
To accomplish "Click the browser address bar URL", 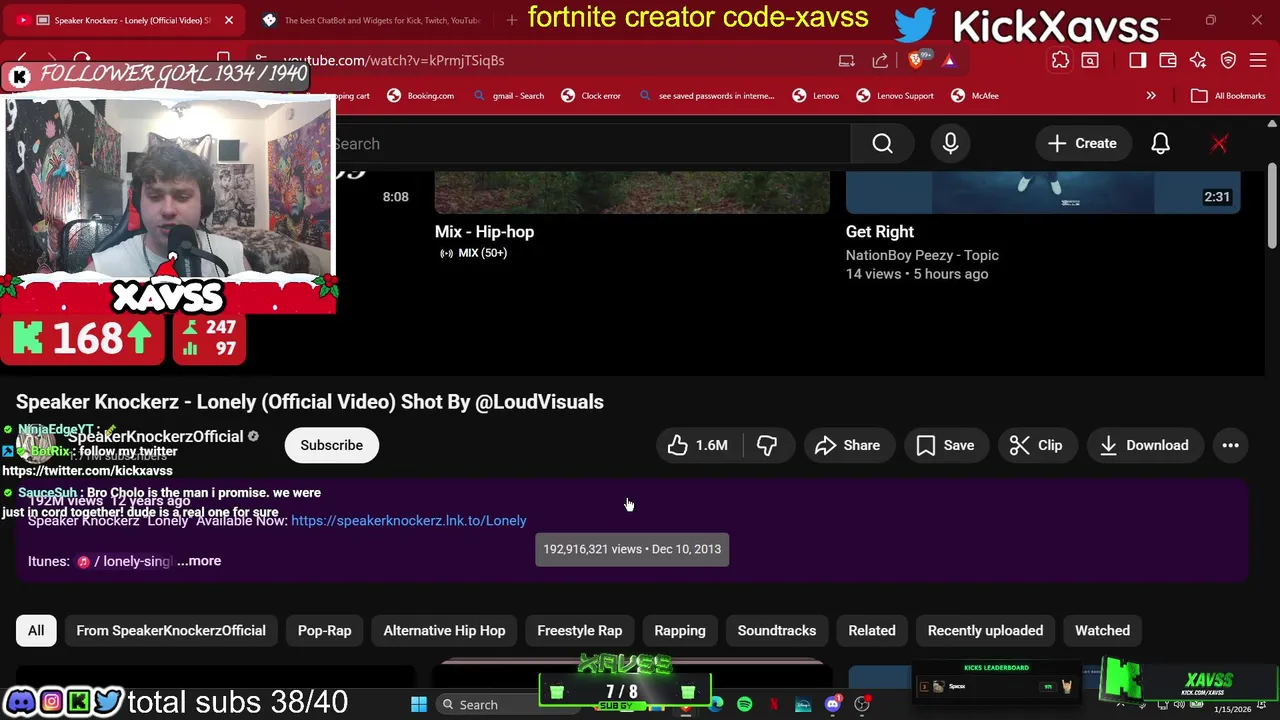I will pos(394,61).
